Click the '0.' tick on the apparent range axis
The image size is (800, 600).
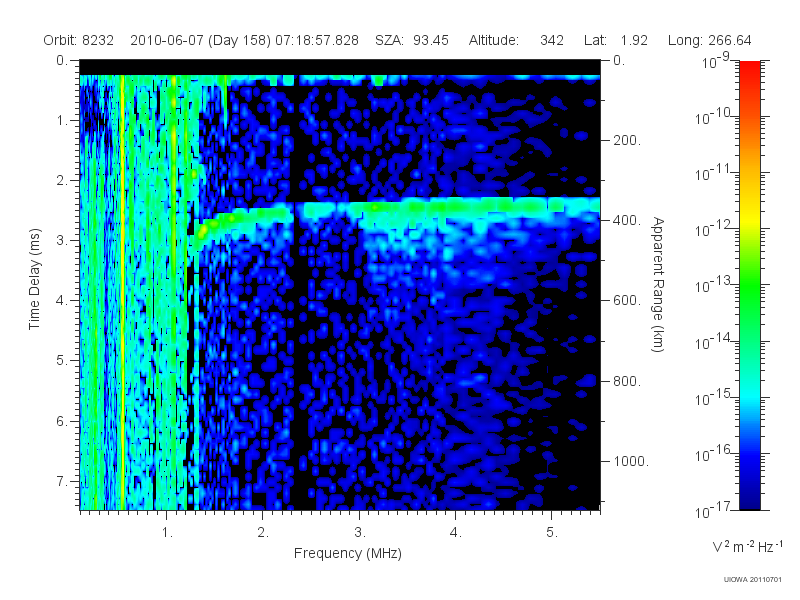click(619, 61)
